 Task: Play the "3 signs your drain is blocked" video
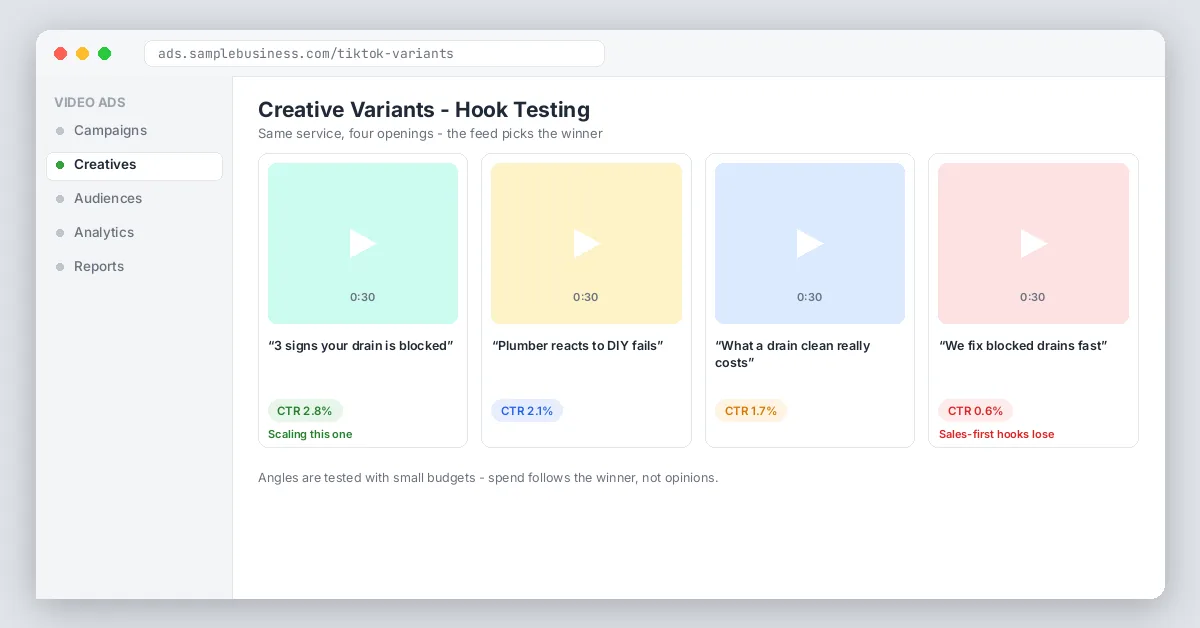click(363, 243)
